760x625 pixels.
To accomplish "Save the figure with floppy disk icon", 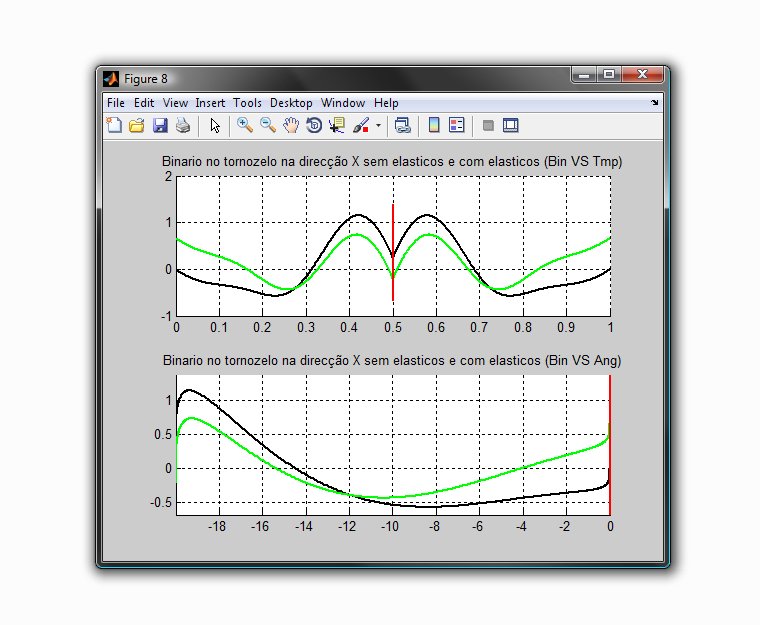I will click(160, 126).
